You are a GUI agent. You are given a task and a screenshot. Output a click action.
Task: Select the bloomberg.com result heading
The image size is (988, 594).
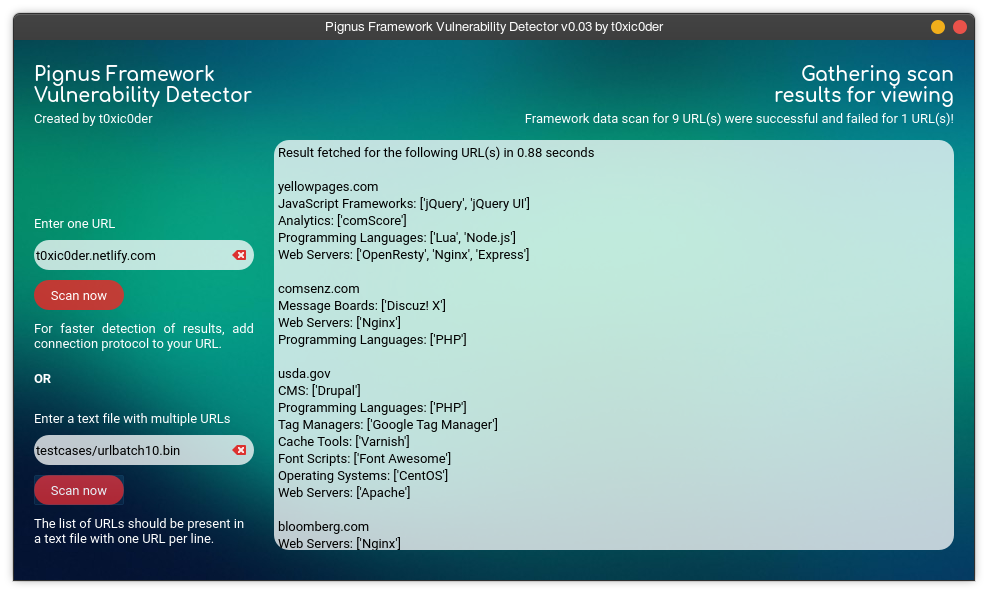(323, 527)
